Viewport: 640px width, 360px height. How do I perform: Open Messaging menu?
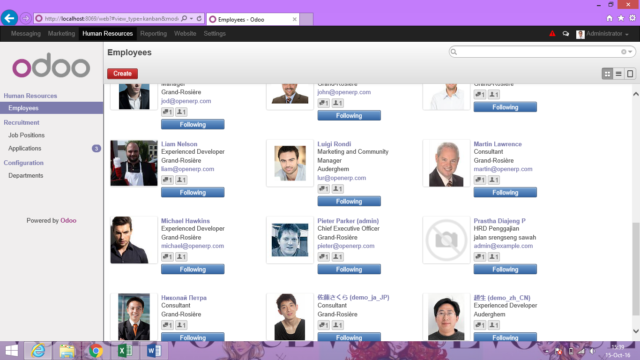point(26,33)
